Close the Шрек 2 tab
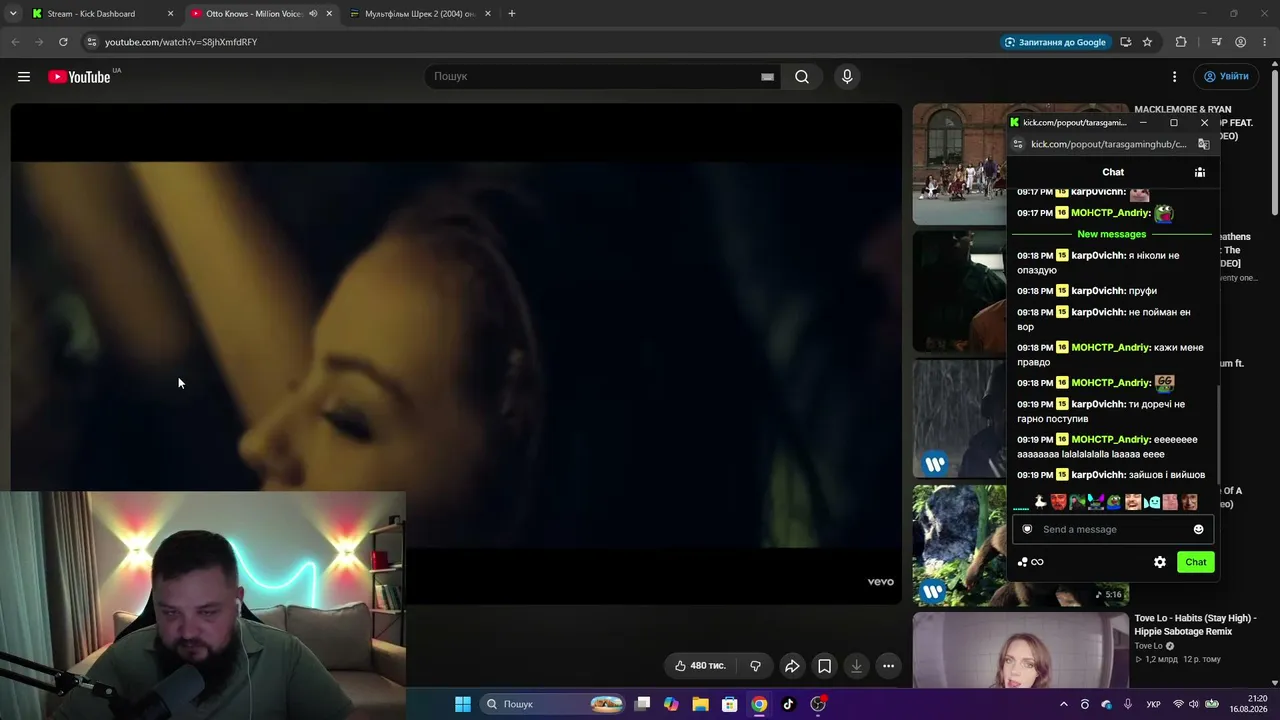Viewport: 1280px width, 720px height. click(488, 14)
